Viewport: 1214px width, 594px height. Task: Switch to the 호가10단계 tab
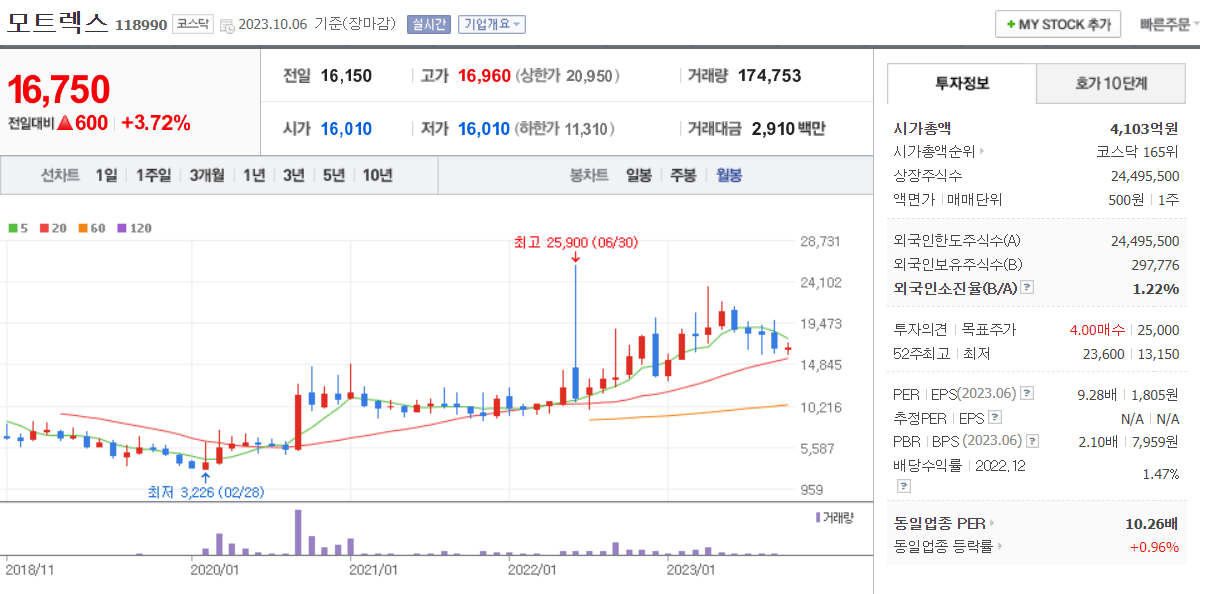(1111, 84)
